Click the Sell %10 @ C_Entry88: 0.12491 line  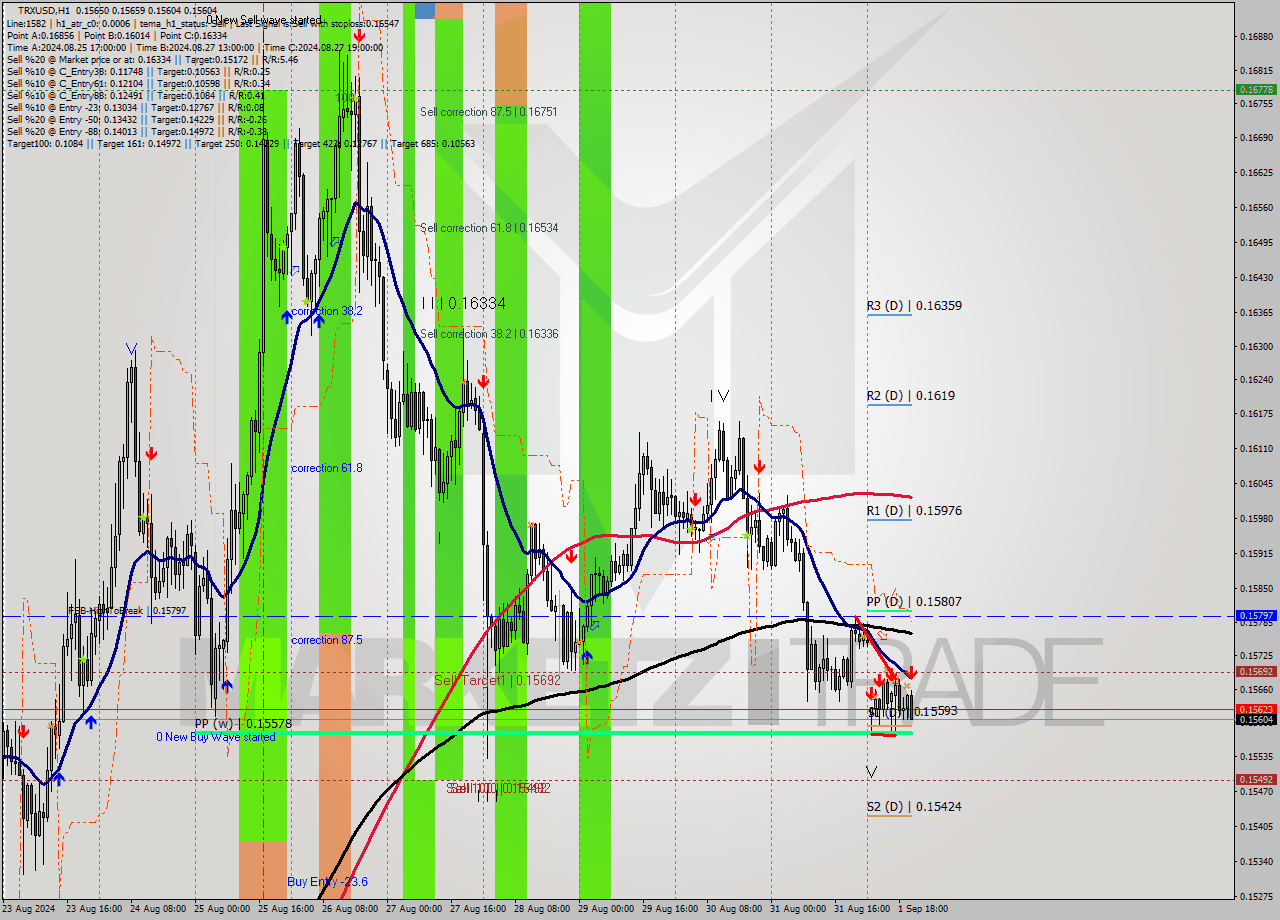[x=135, y=95]
